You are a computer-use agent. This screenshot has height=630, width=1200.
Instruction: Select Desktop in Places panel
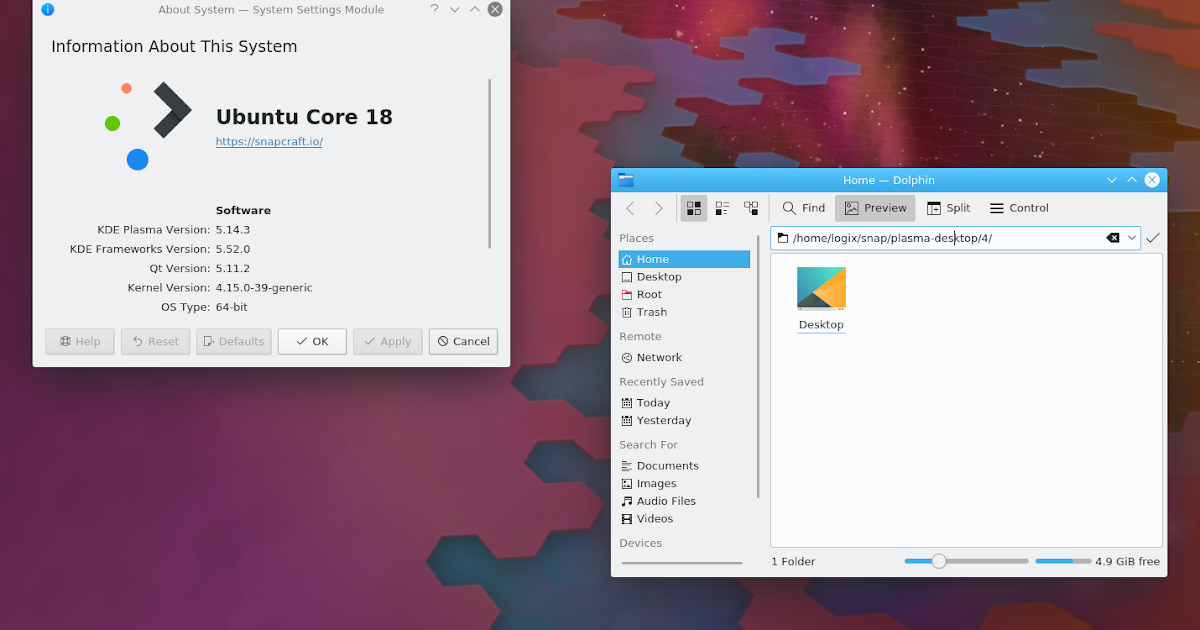tap(684, 277)
